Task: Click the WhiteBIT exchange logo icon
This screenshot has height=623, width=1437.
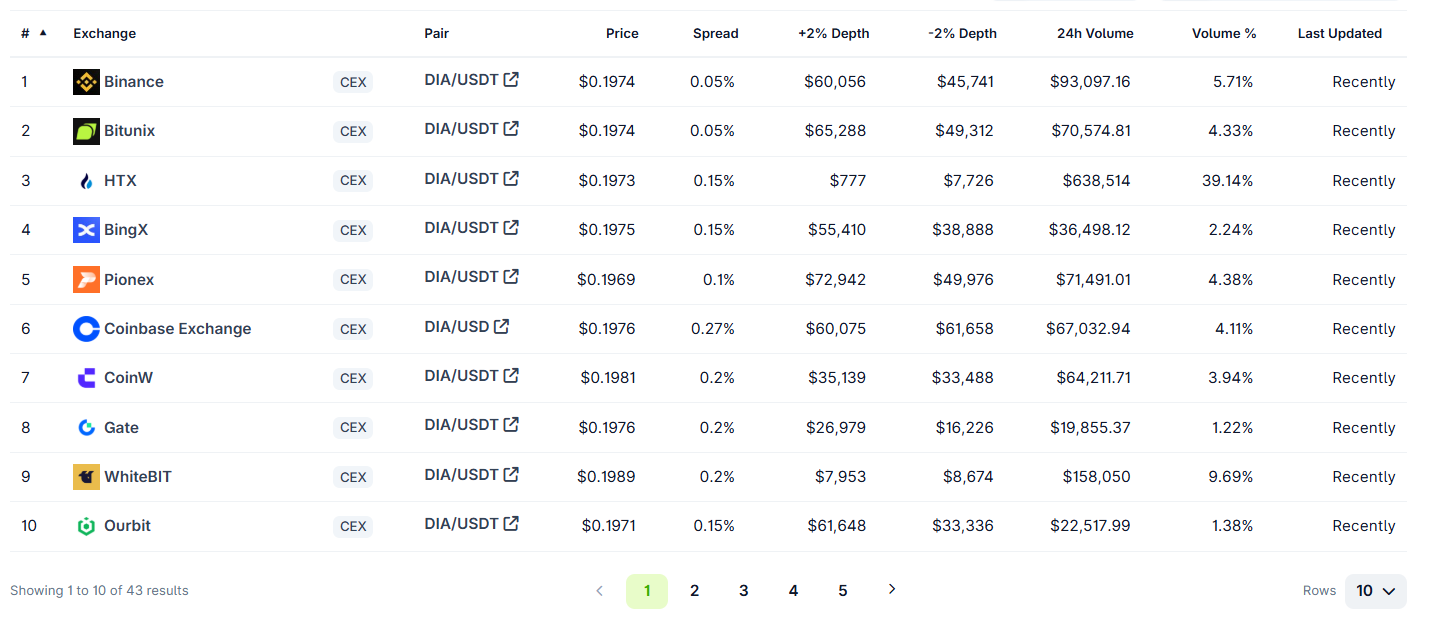Action: pos(86,477)
